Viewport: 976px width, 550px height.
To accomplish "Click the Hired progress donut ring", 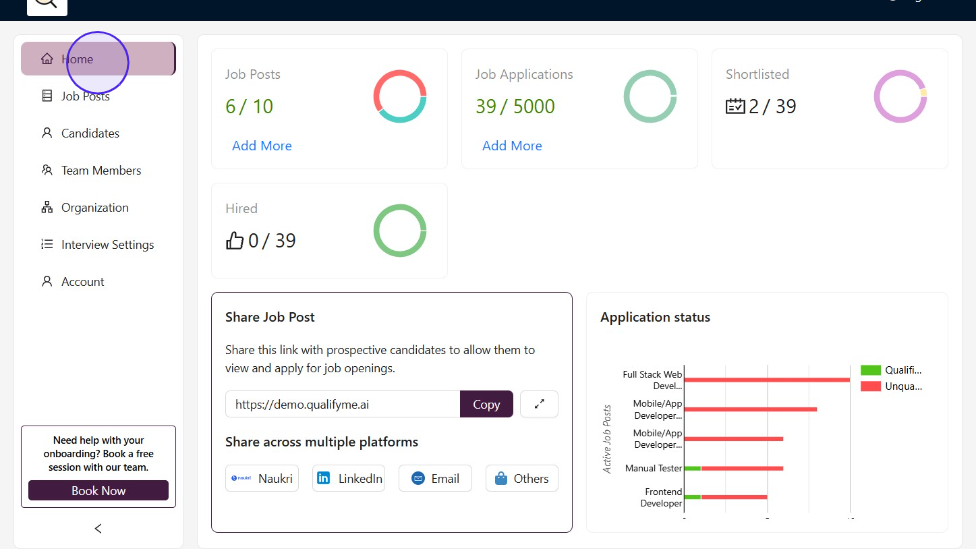I will (400, 231).
